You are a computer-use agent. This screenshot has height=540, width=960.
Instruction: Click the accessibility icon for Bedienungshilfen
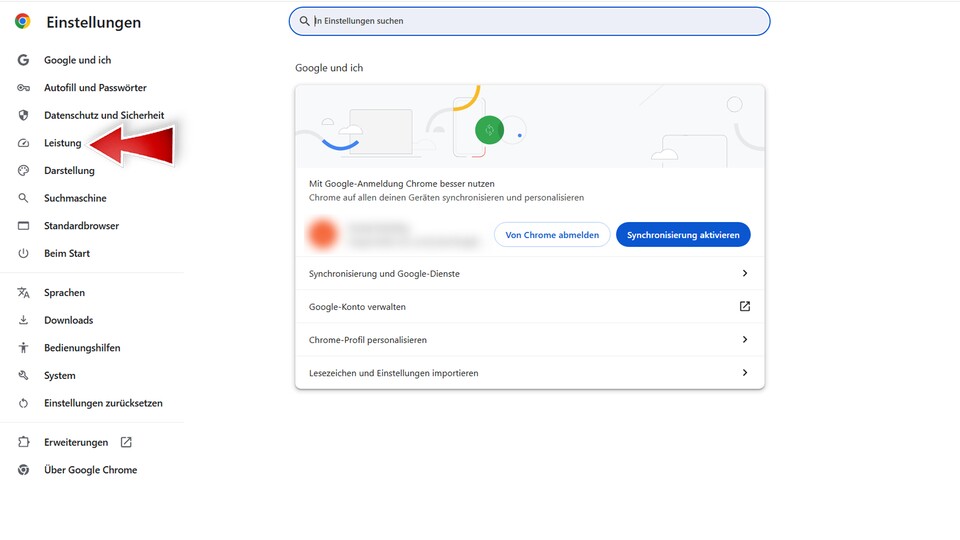pyautogui.click(x=23, y=348)
